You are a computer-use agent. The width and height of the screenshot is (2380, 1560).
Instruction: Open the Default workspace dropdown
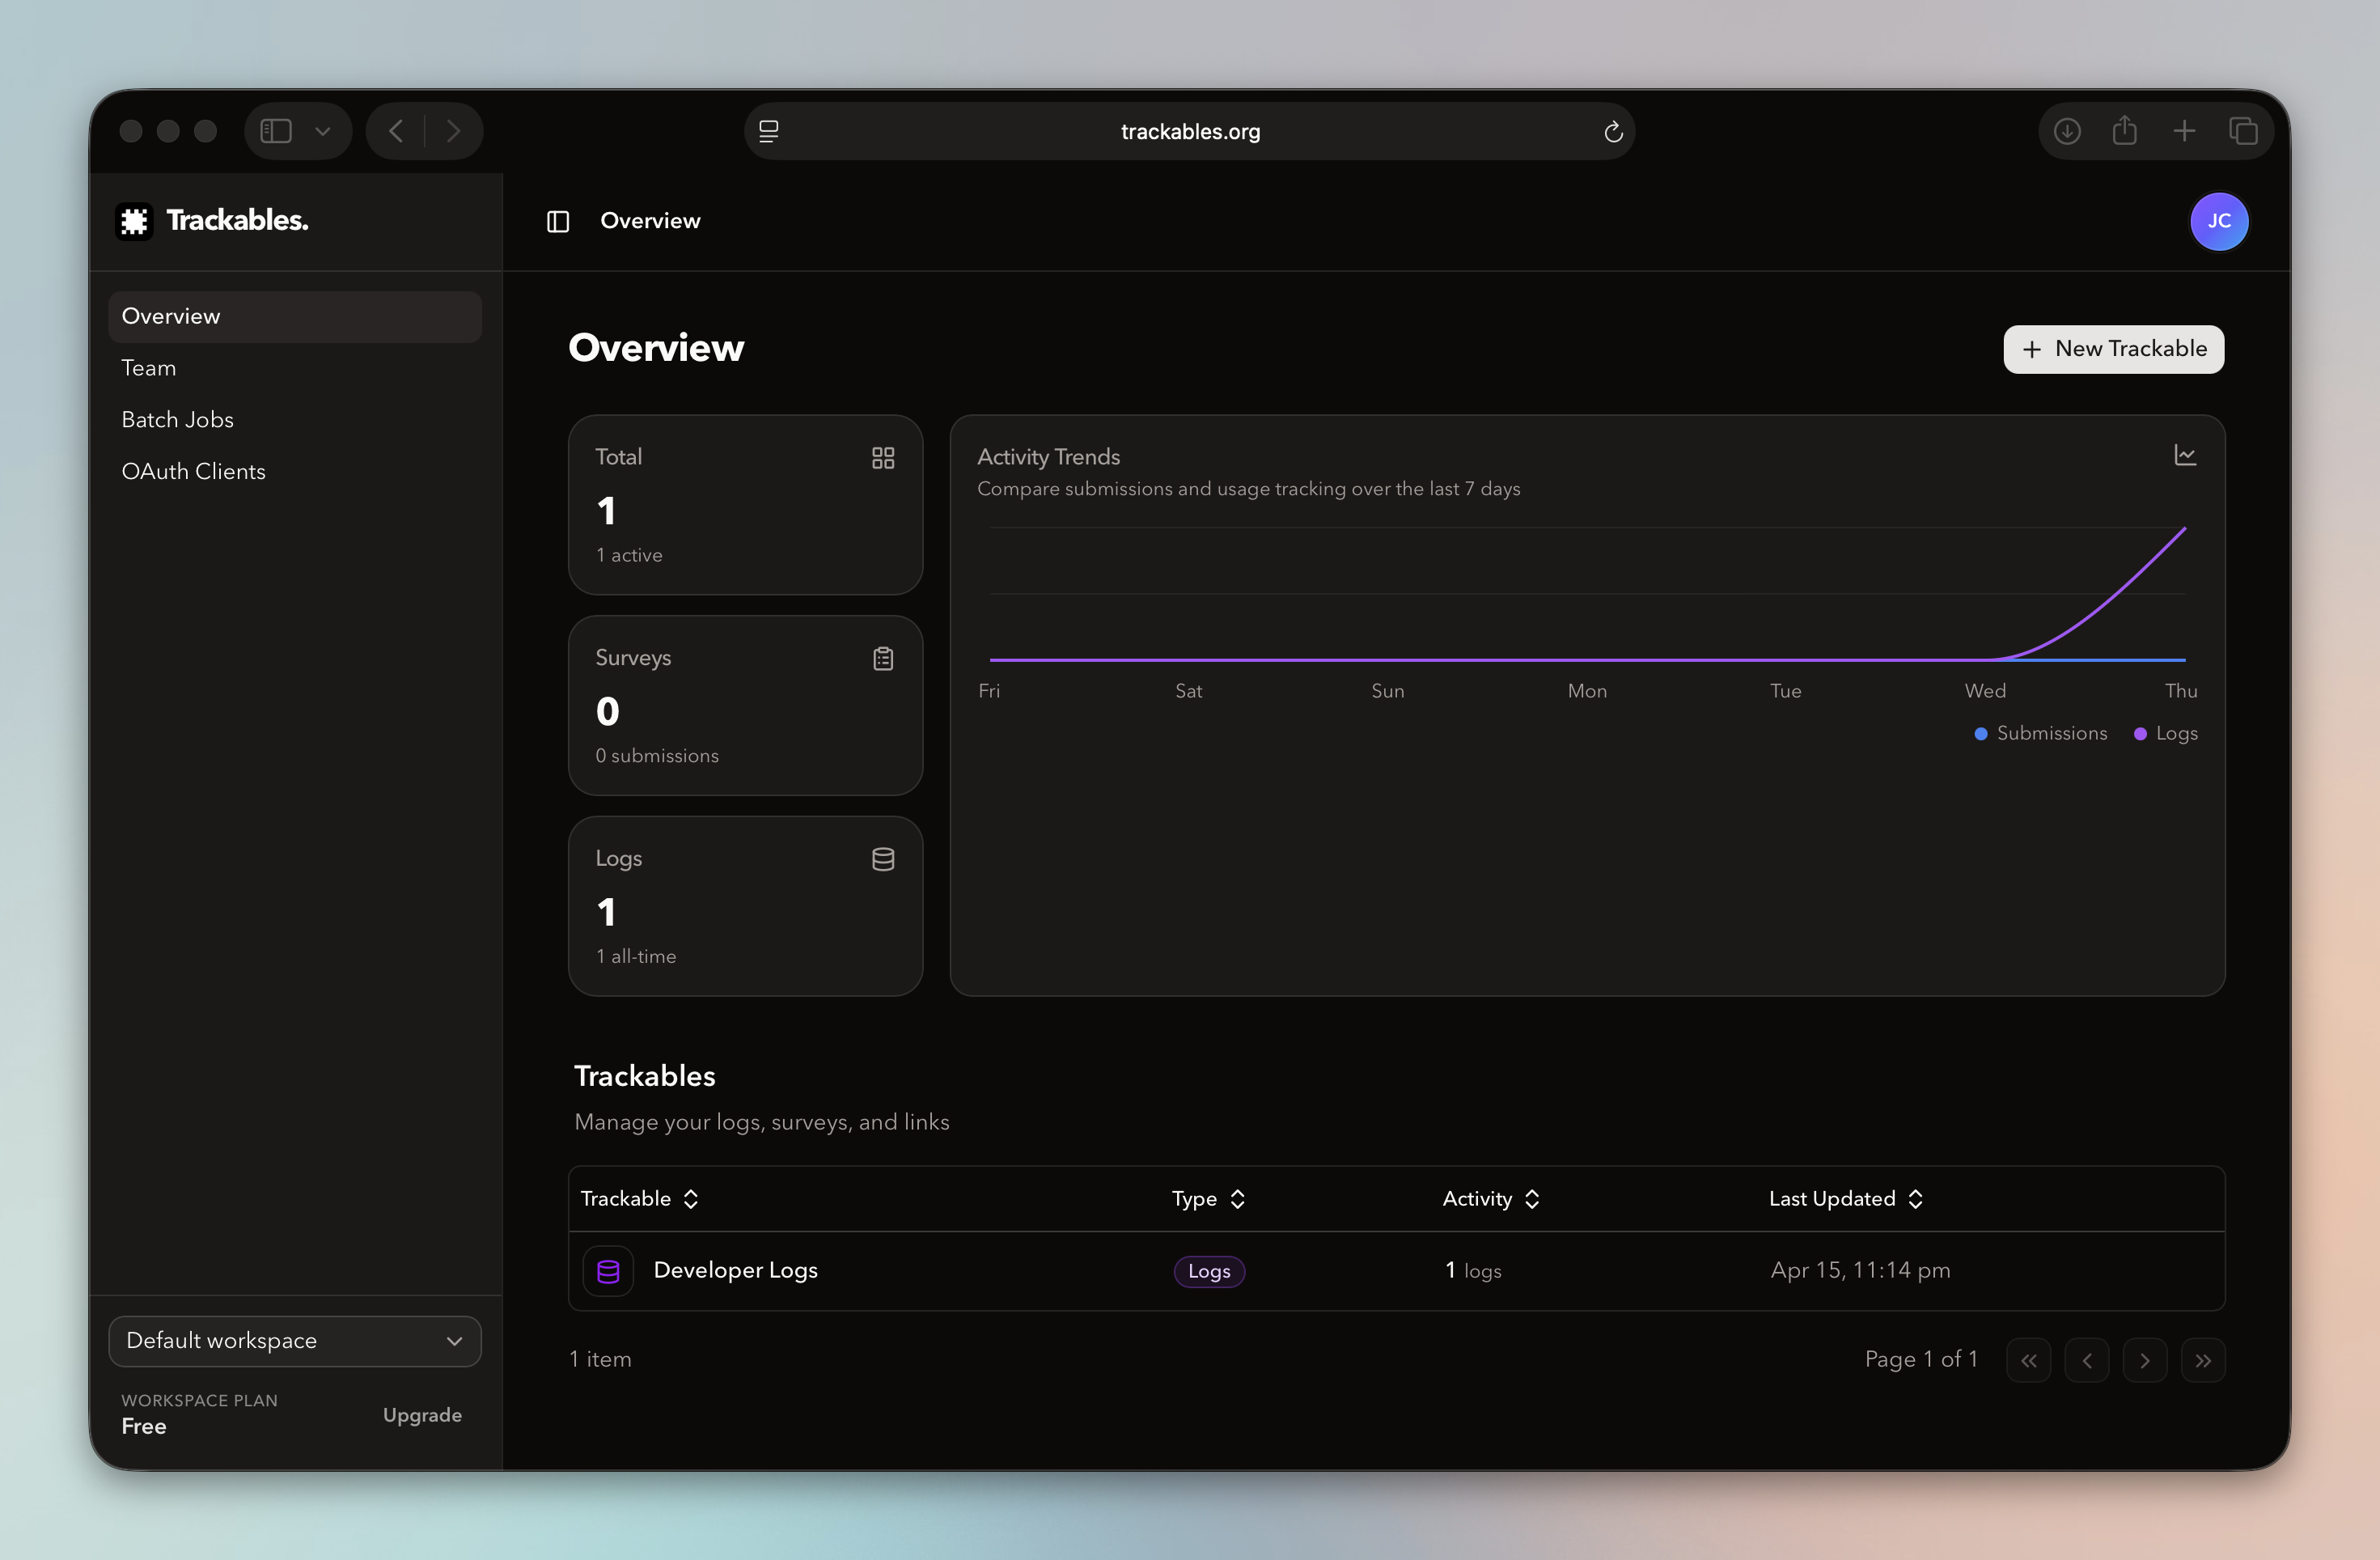click(x=294, y=1341)
